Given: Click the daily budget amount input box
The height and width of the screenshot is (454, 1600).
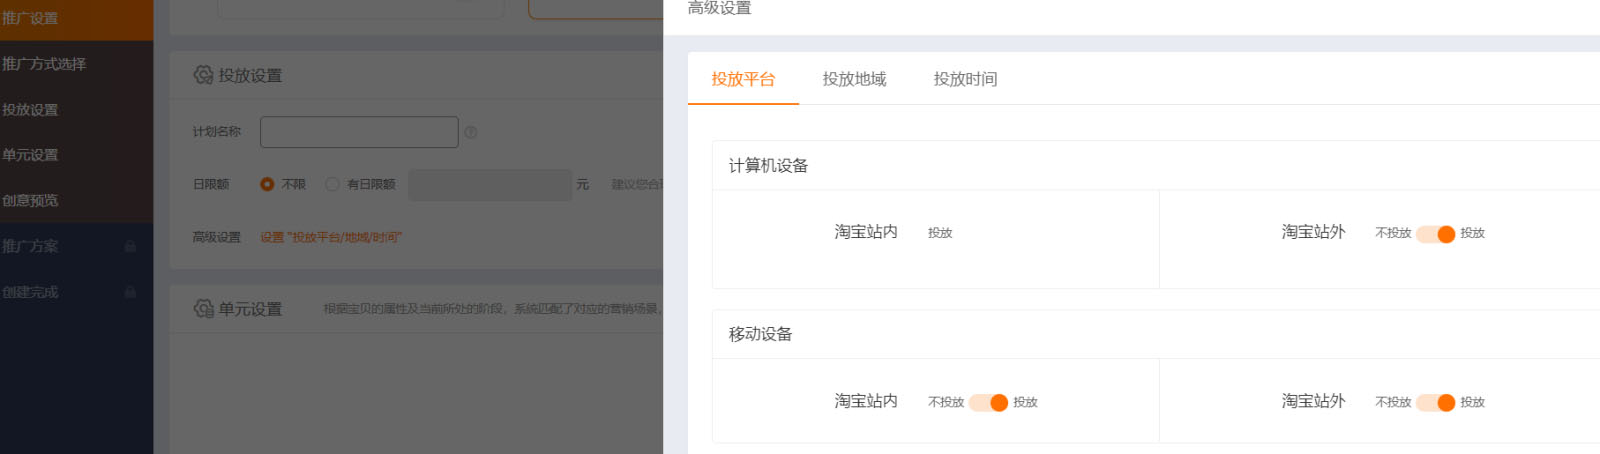Looking at the screenshot, I should pos(490,185).
